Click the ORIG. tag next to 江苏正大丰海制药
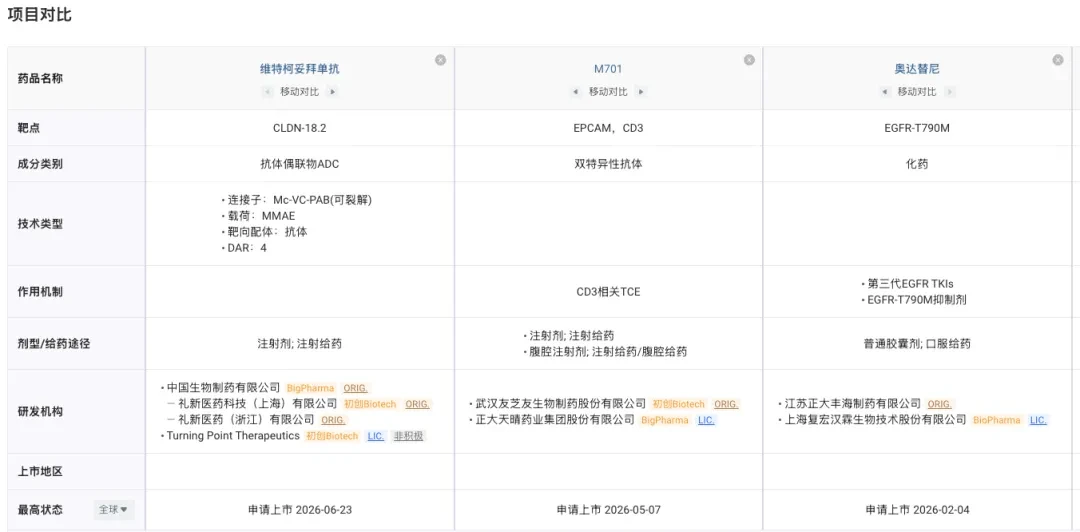Image resolution: width=1080 pixels, height=532 pixels. tap(939, 405)
